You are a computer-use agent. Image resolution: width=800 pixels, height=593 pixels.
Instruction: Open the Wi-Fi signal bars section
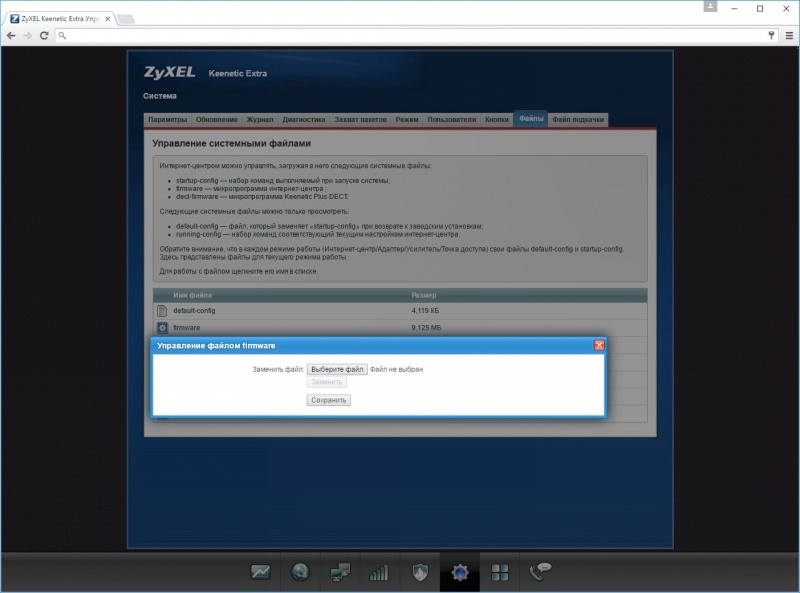pyautogui.click(x=379, y=573)
